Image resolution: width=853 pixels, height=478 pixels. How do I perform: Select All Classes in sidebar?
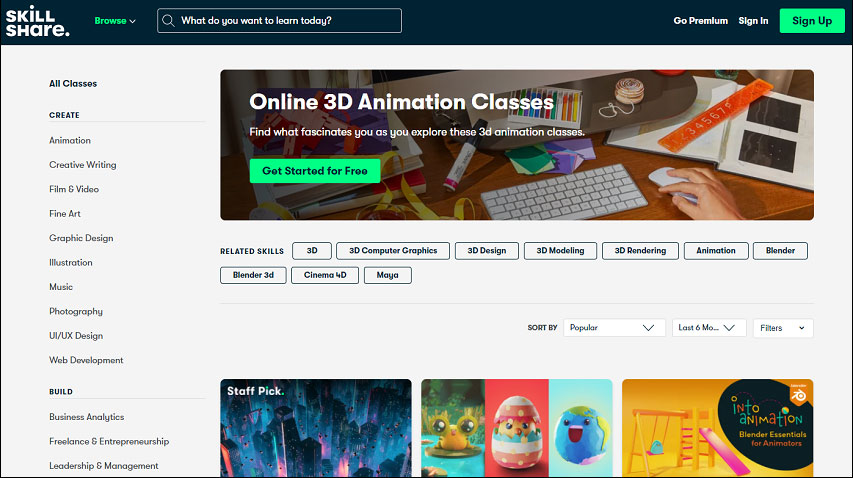click(x=73, y=83)
